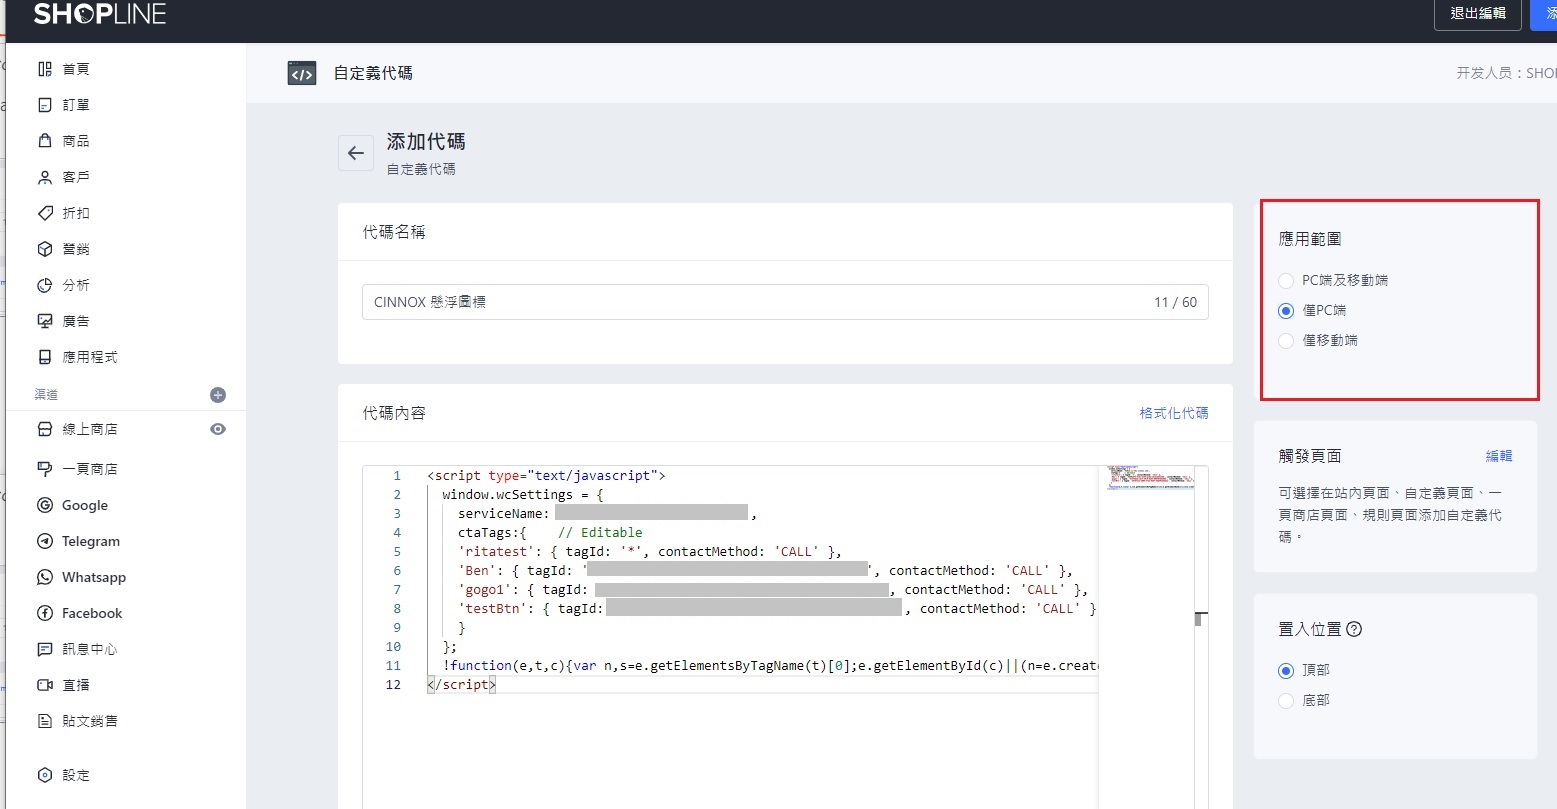Open 分析 menu item

[75, 285]
